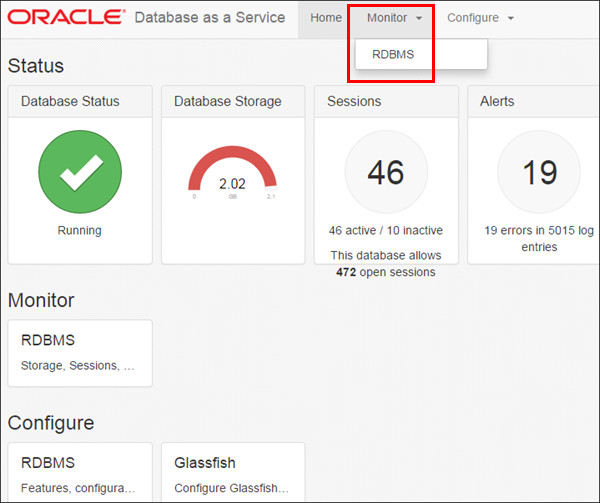Go to the Home tab
600x503 pixels.
tap(326, 18)
